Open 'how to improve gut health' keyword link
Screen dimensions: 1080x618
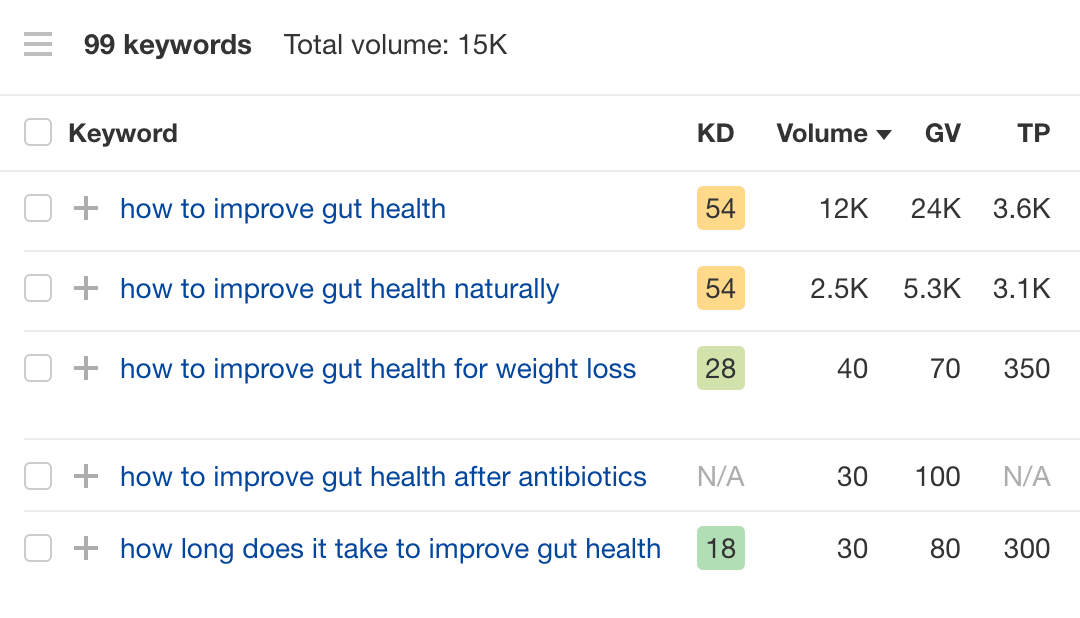tap(283, 209)
